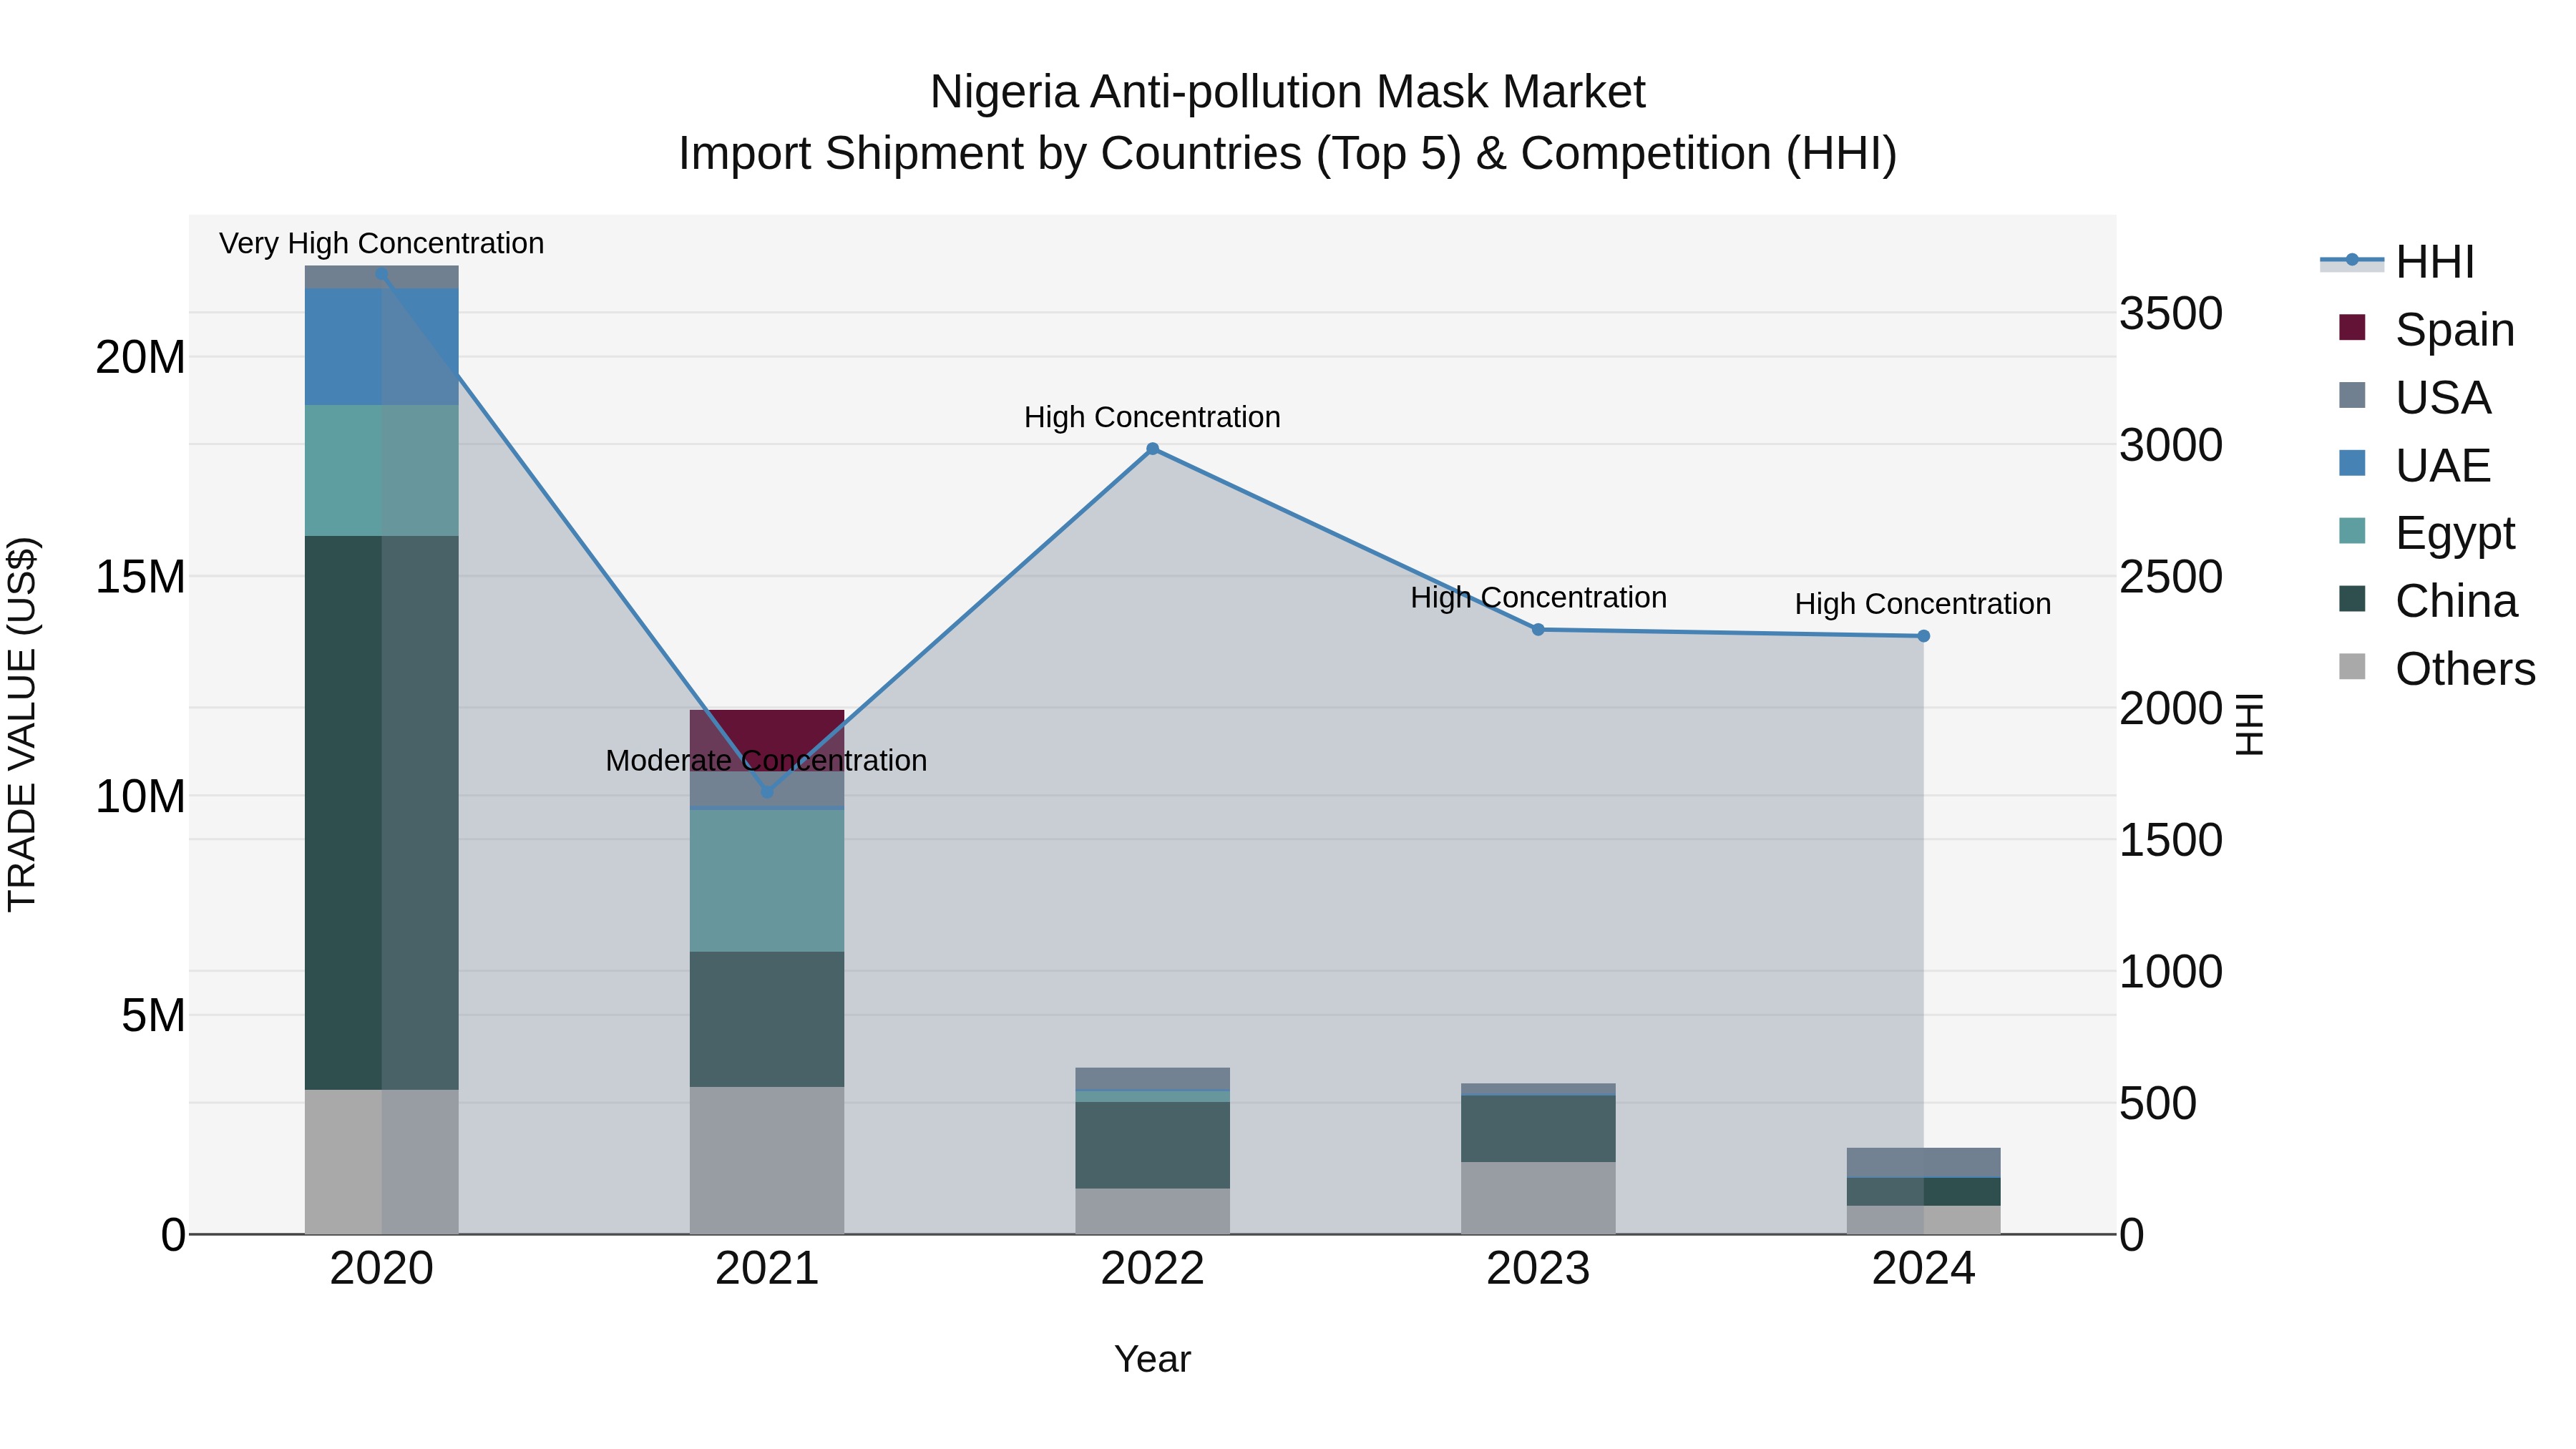Image resolution: width=2576 pixels, height=1449 pixels.
Task: Click the 'Year' x-axis title
Action: click(x=1152, y=1359)
